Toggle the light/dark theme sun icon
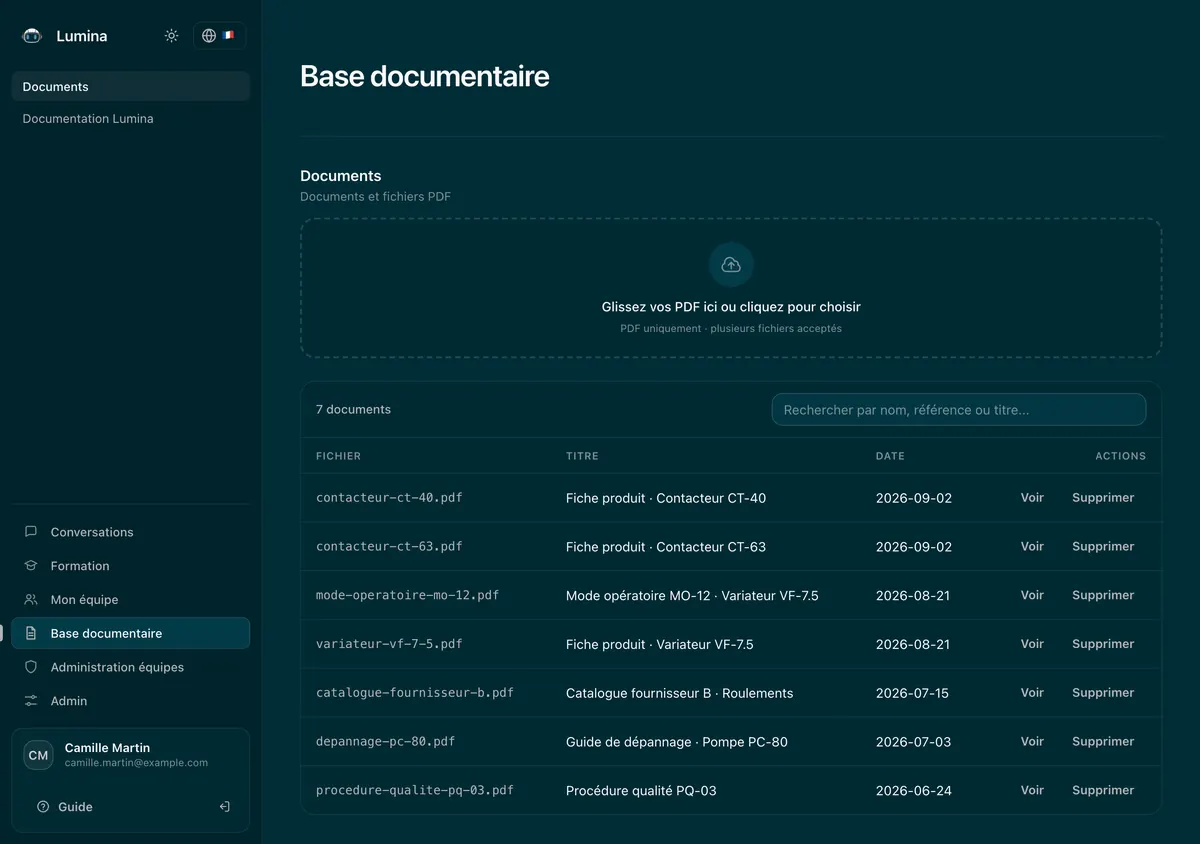 [172, 36]
